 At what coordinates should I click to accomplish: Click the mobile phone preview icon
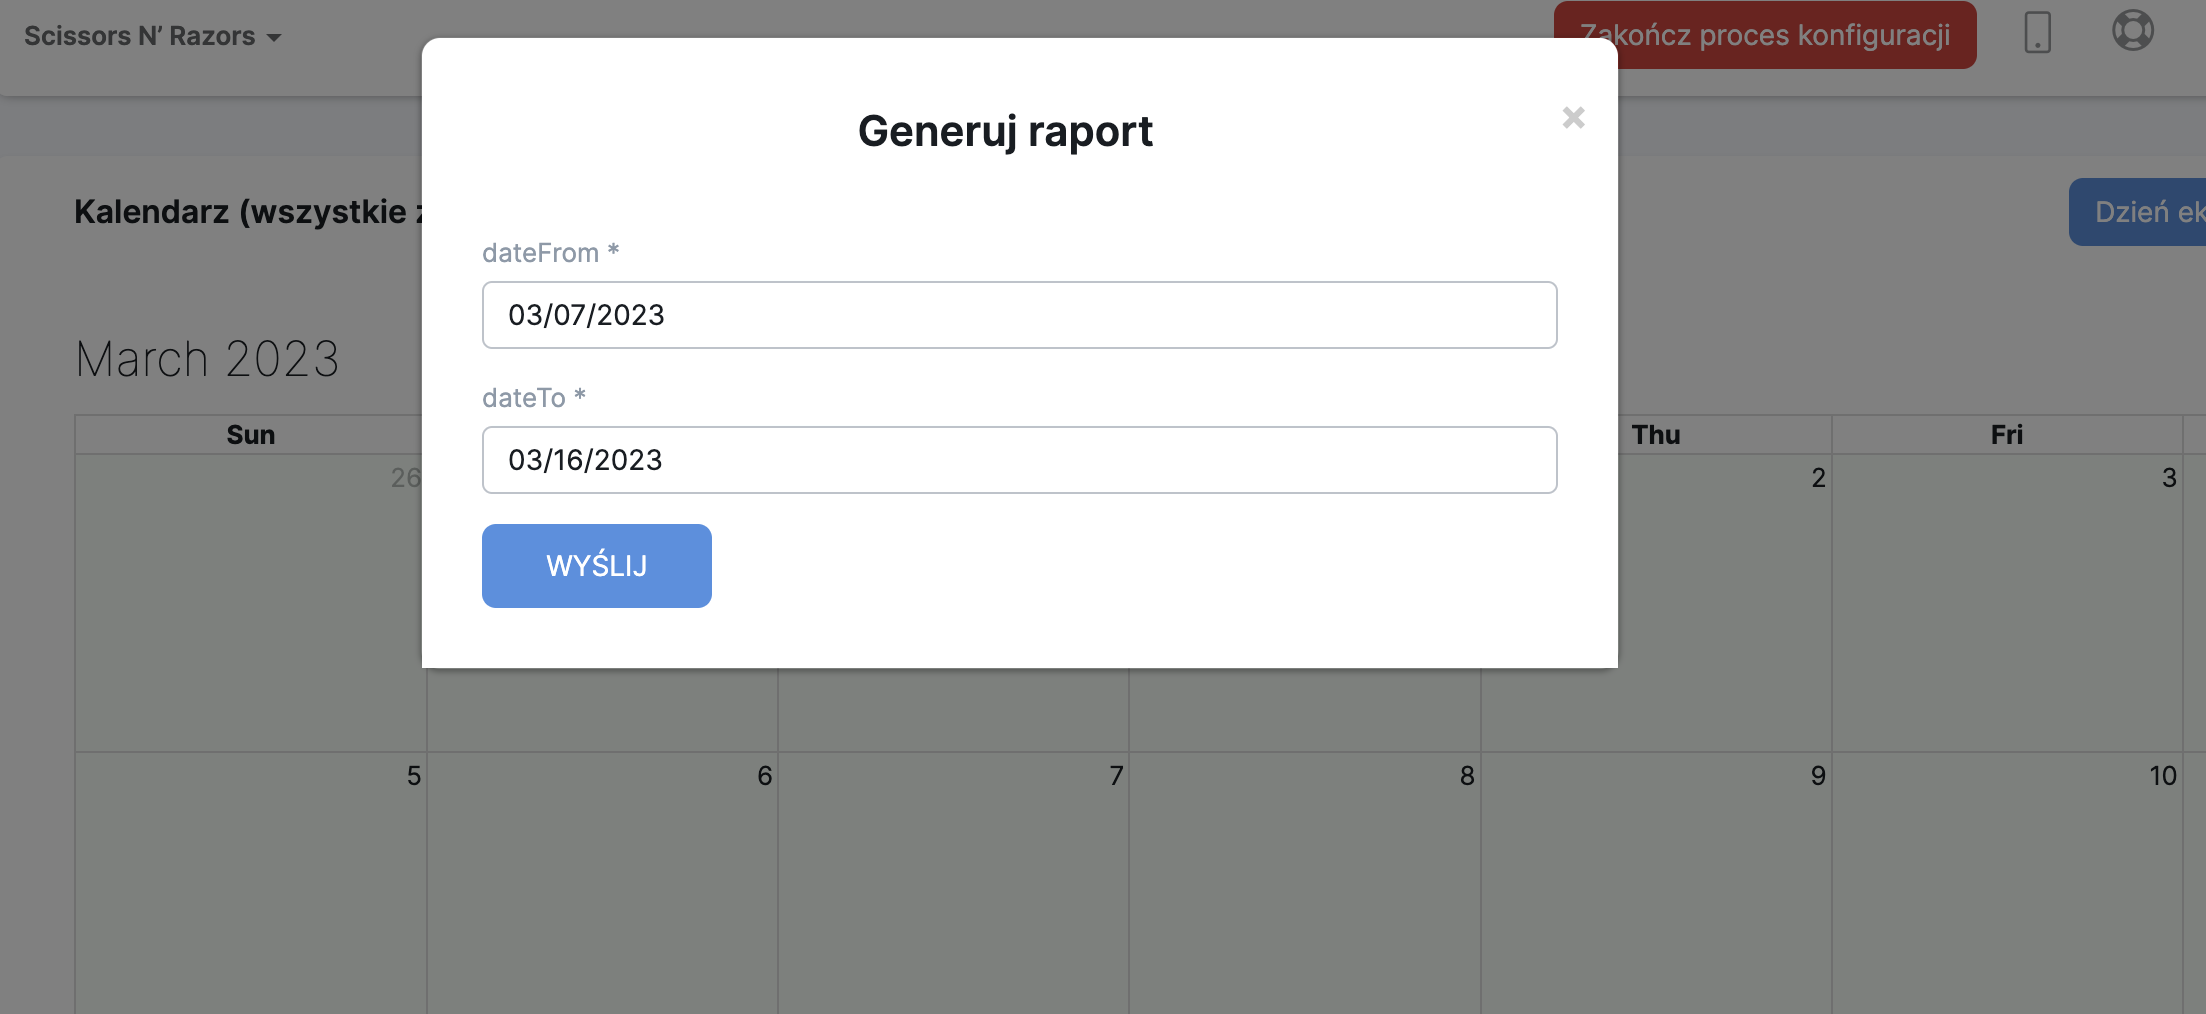(2037, 33)
